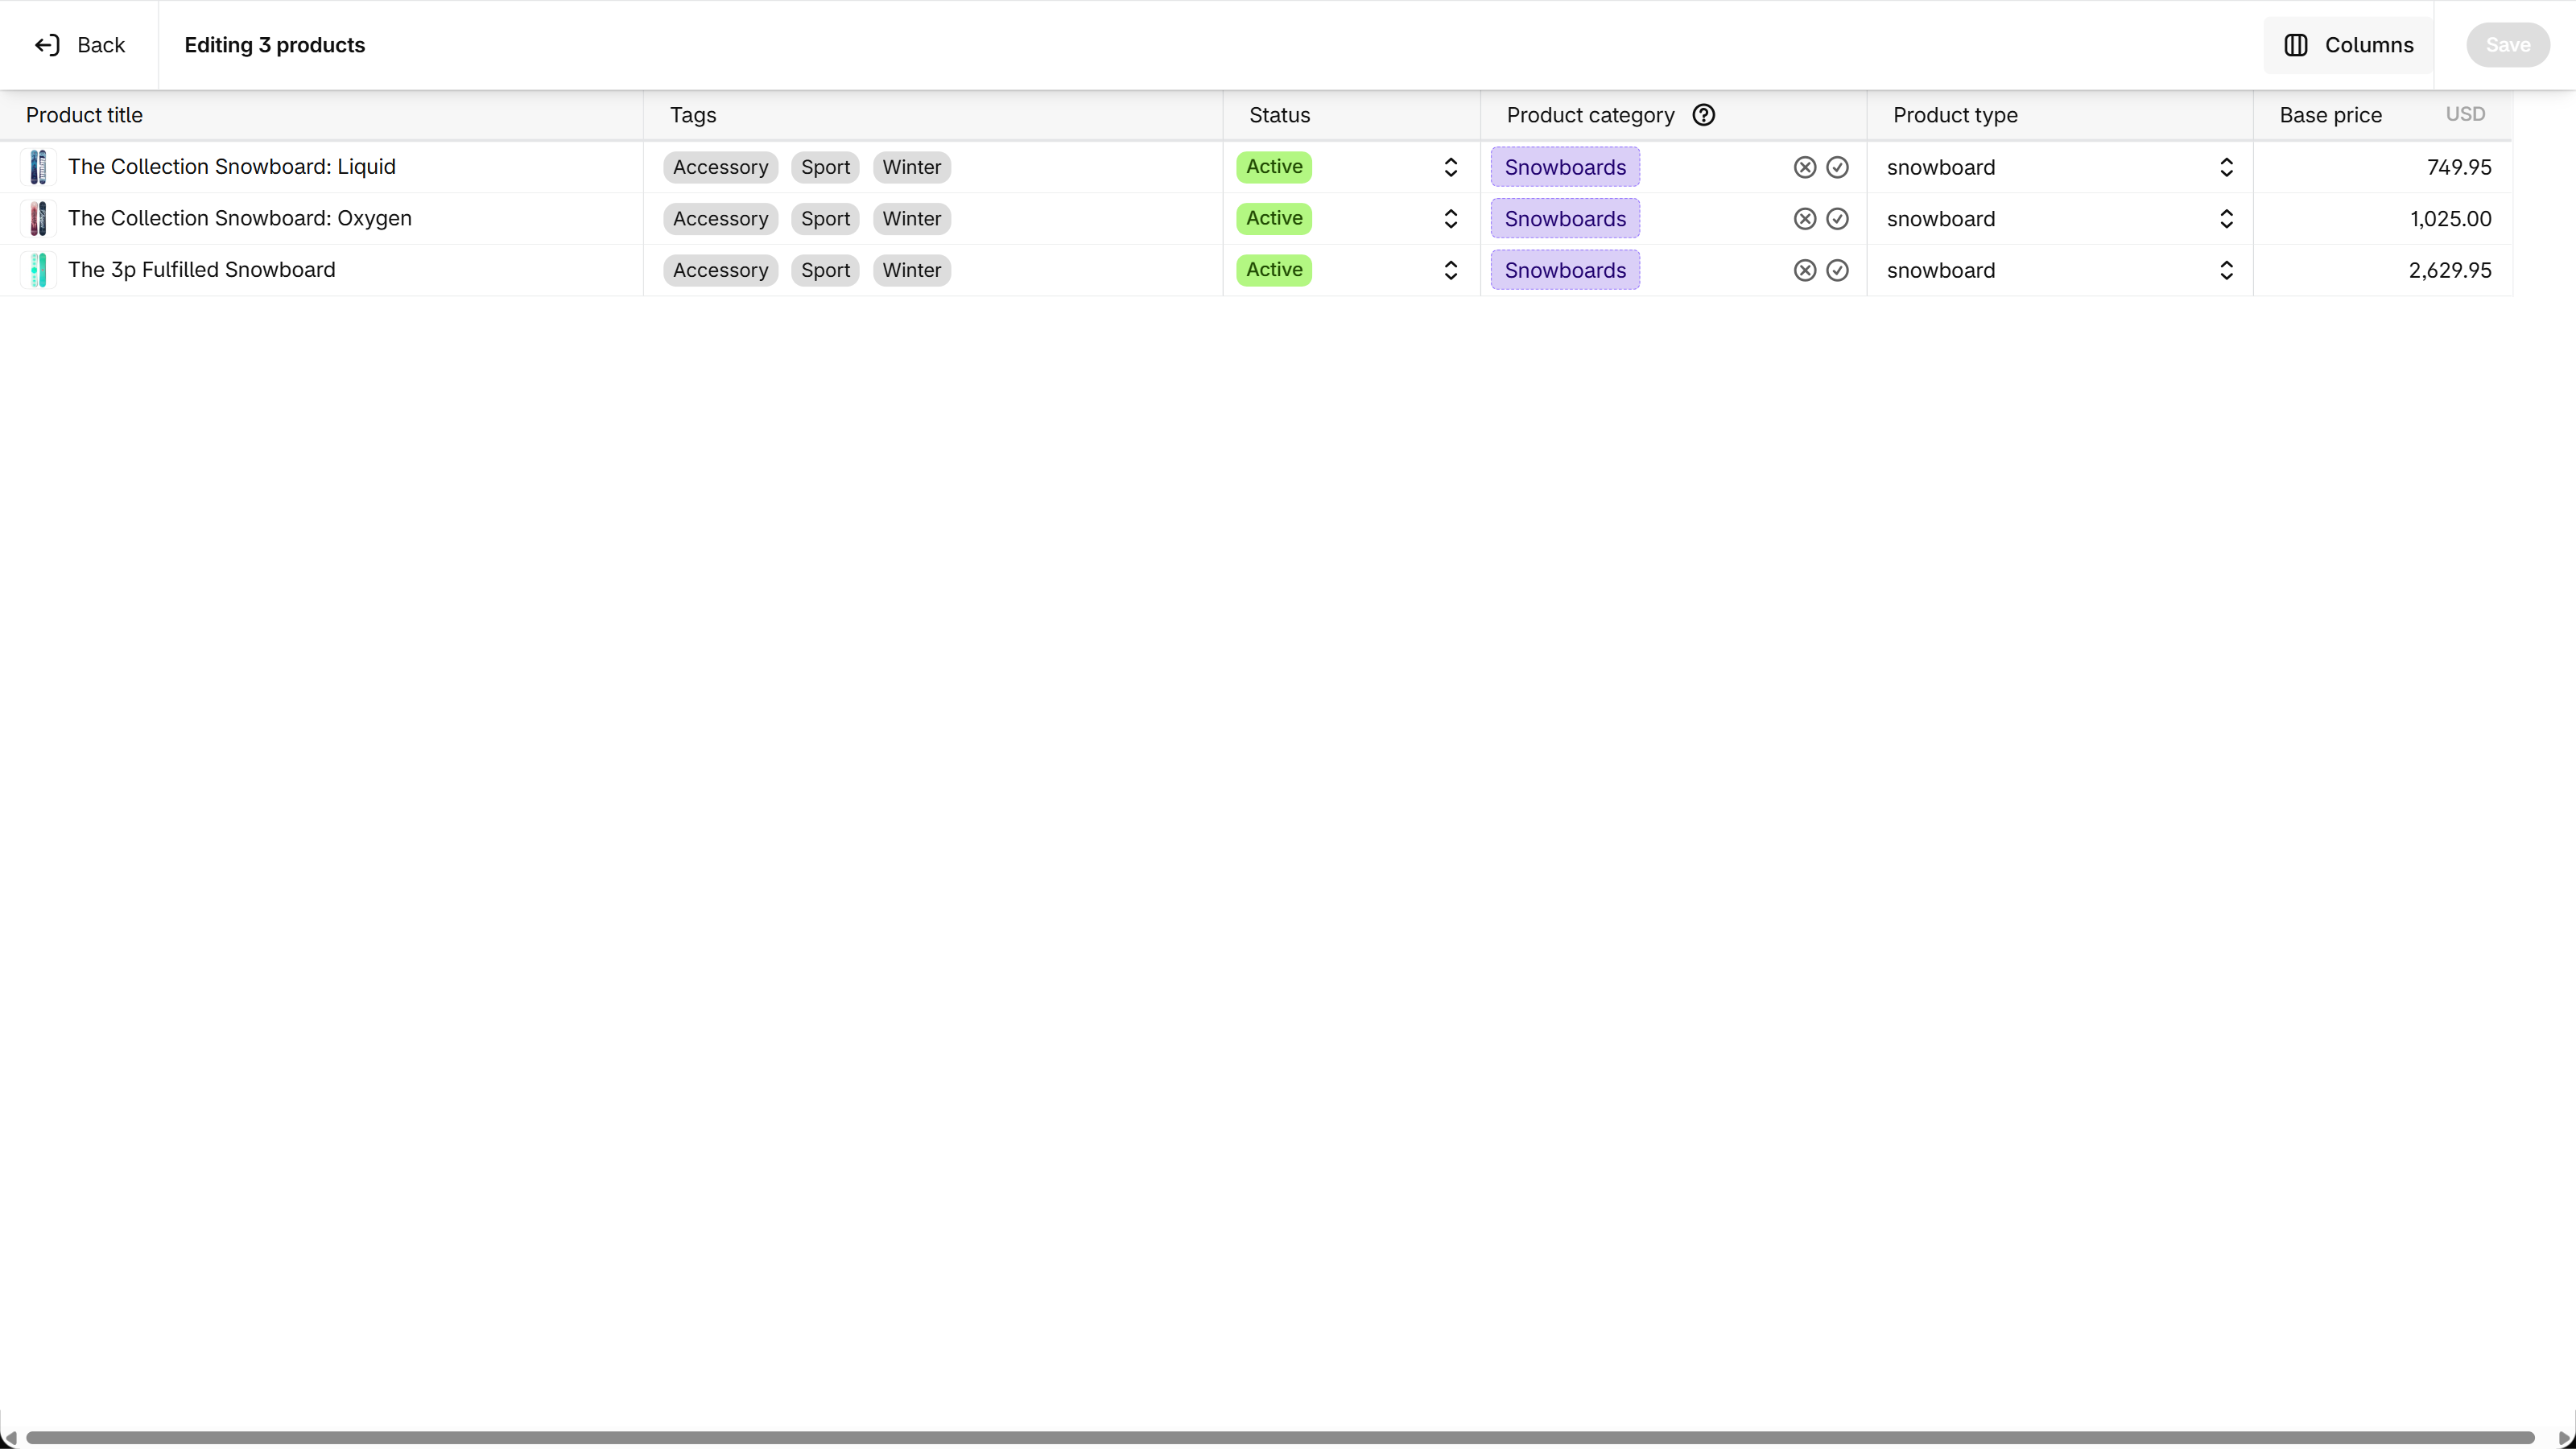Reject suggested category for Liquid snowboard
This screenshot has height=1449, width=2576.
(x=1804, y=167)
